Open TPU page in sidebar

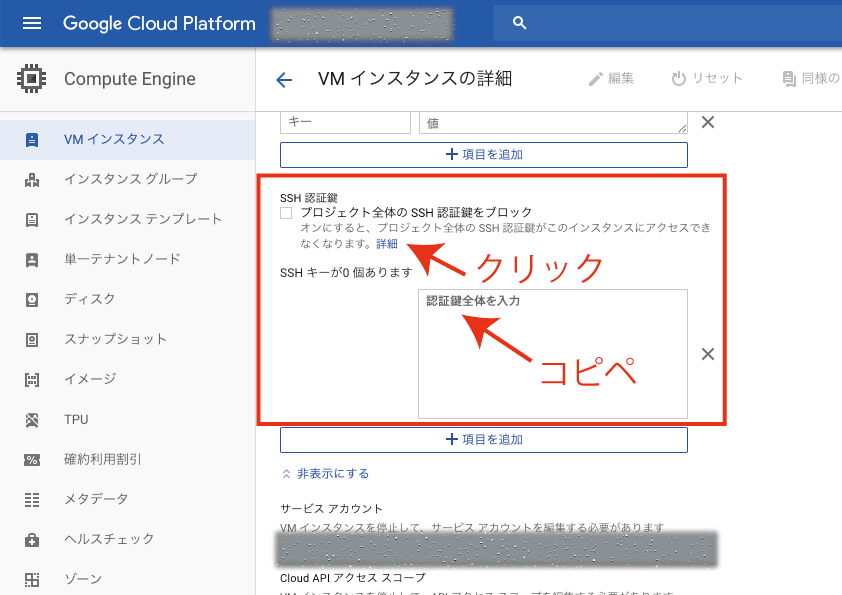tap(127, 419)
